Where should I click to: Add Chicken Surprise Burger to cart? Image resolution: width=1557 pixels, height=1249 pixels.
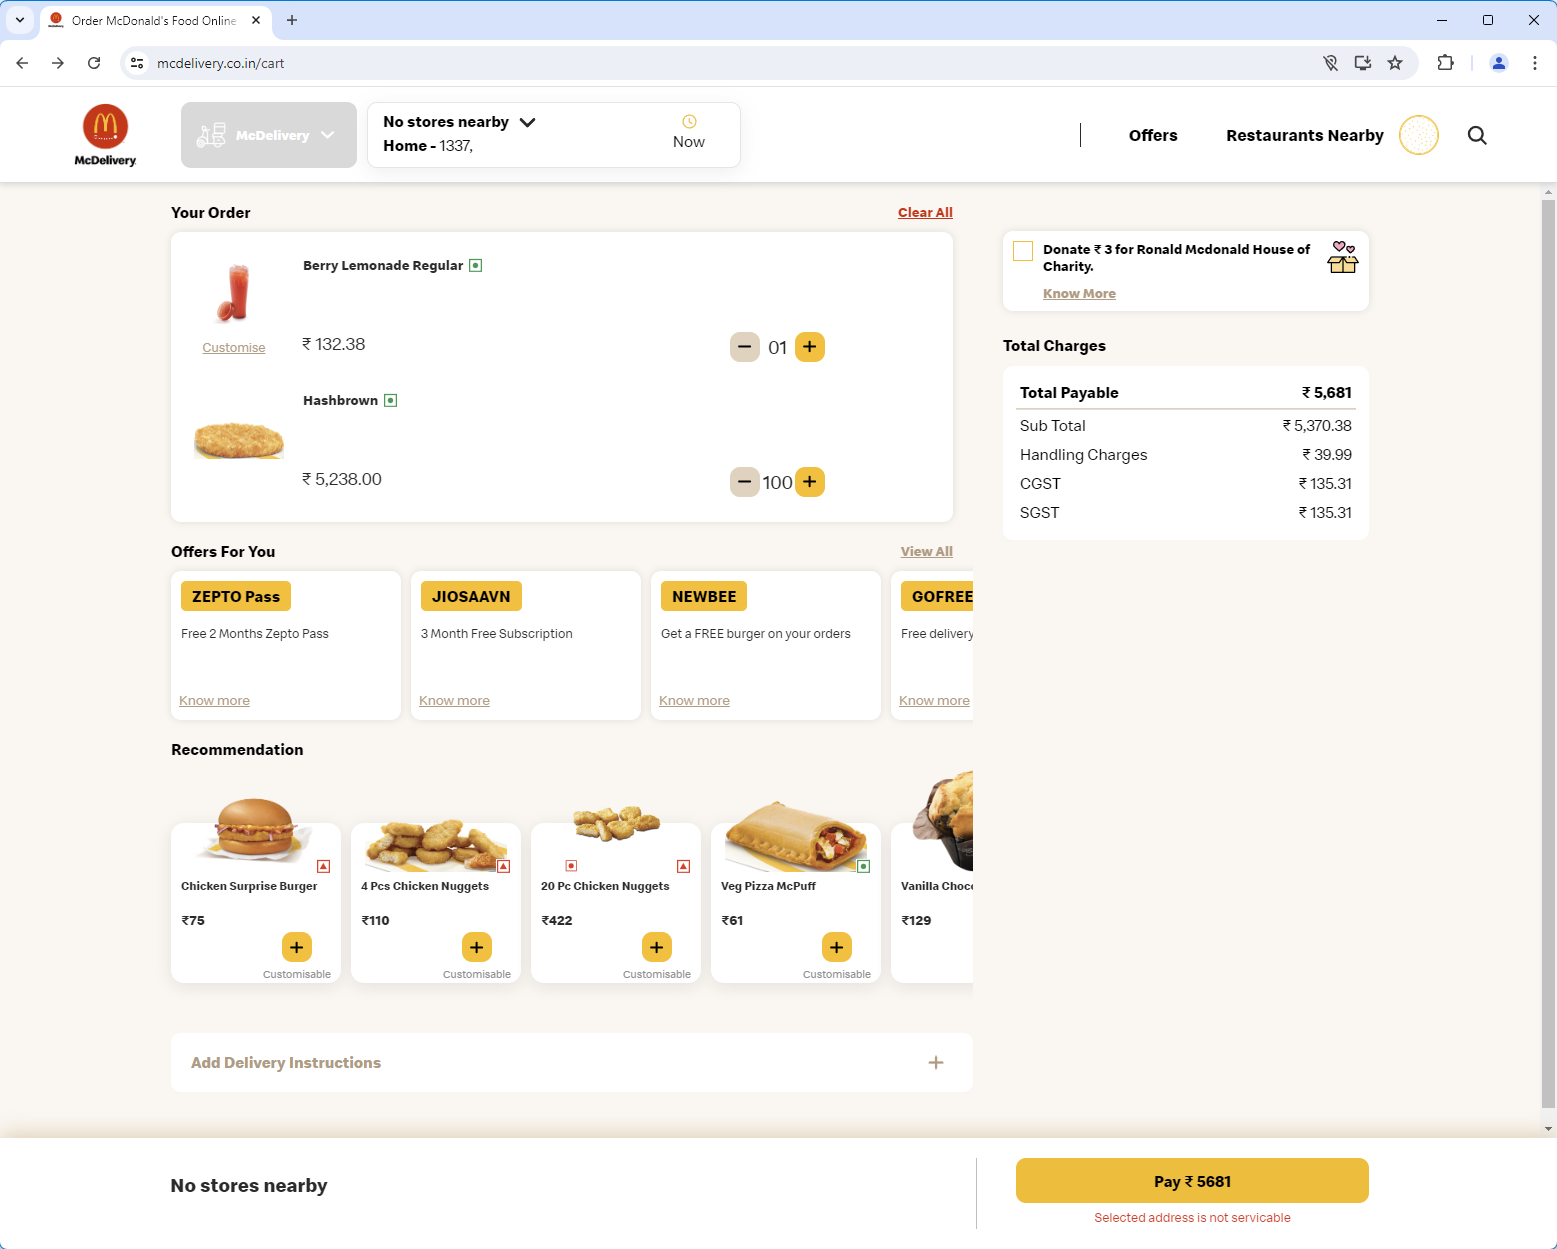(x=297, y=947)
